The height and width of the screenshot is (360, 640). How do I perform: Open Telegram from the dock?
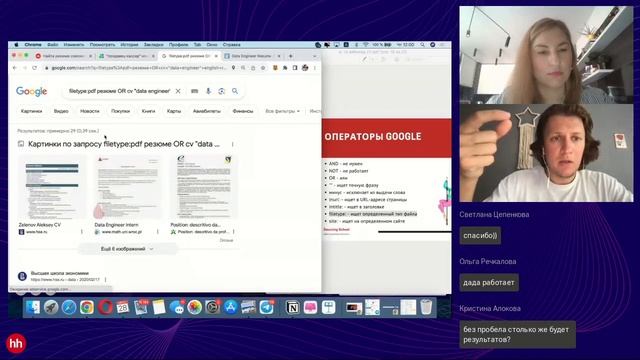pyautogui.click(x=266, y=307)
